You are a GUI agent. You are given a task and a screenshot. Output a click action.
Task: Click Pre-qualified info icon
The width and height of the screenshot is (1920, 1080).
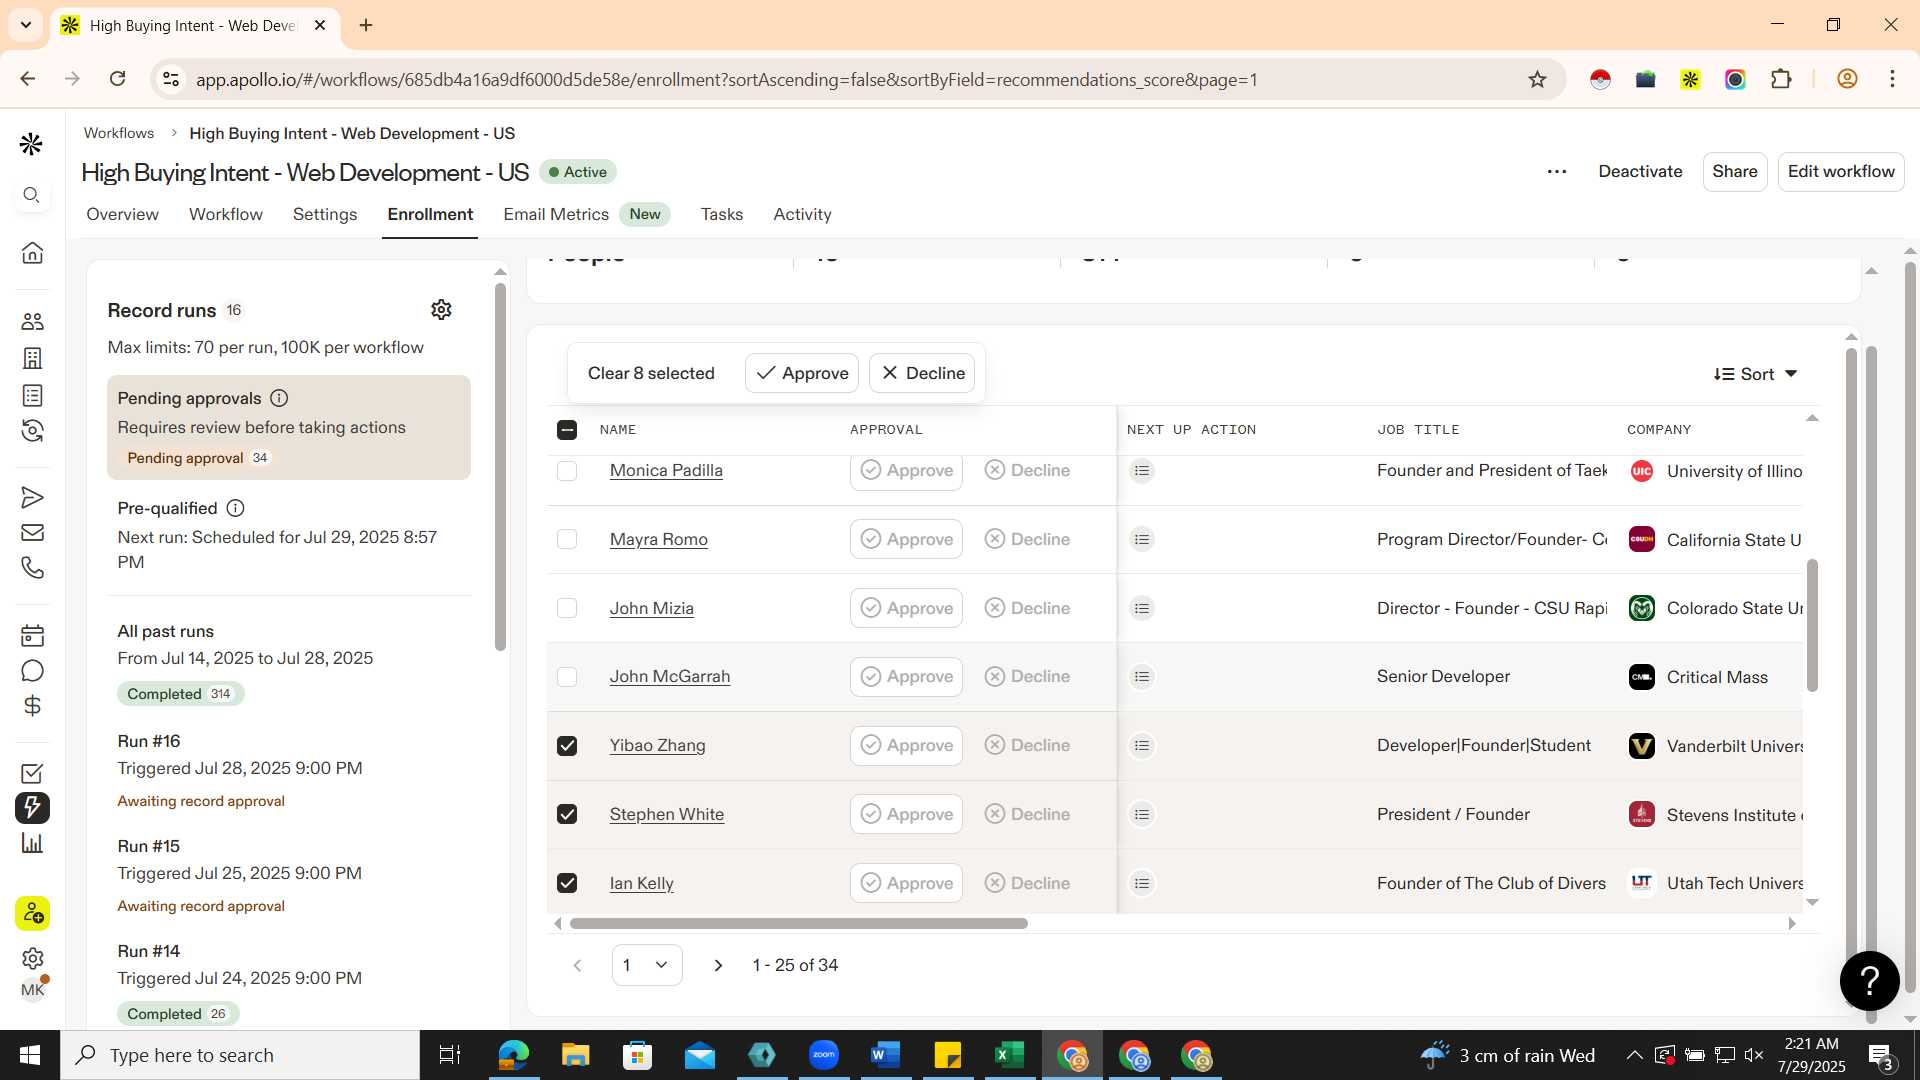tap(235, 508)
